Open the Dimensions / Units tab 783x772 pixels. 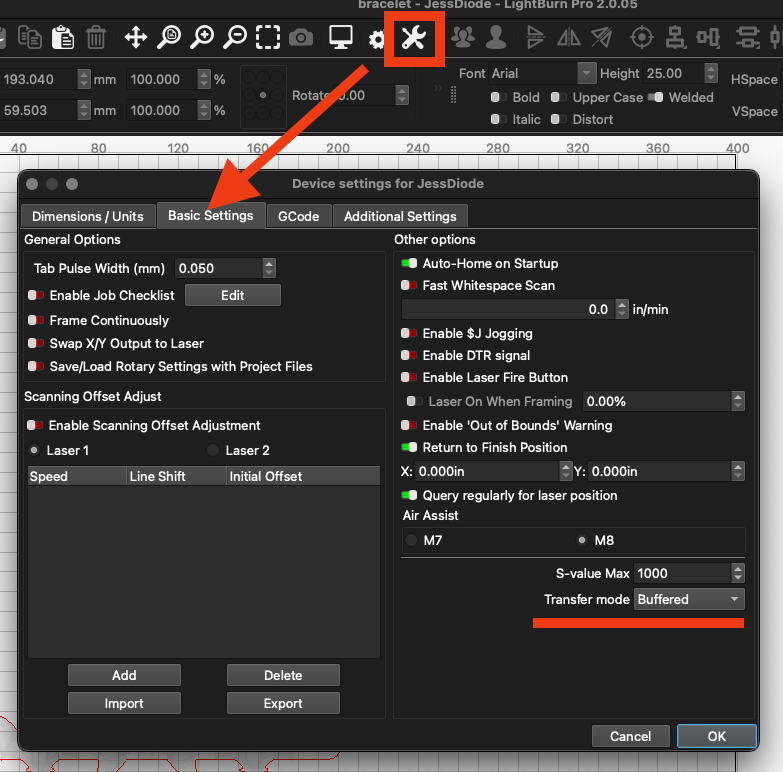tap(88, 216)
